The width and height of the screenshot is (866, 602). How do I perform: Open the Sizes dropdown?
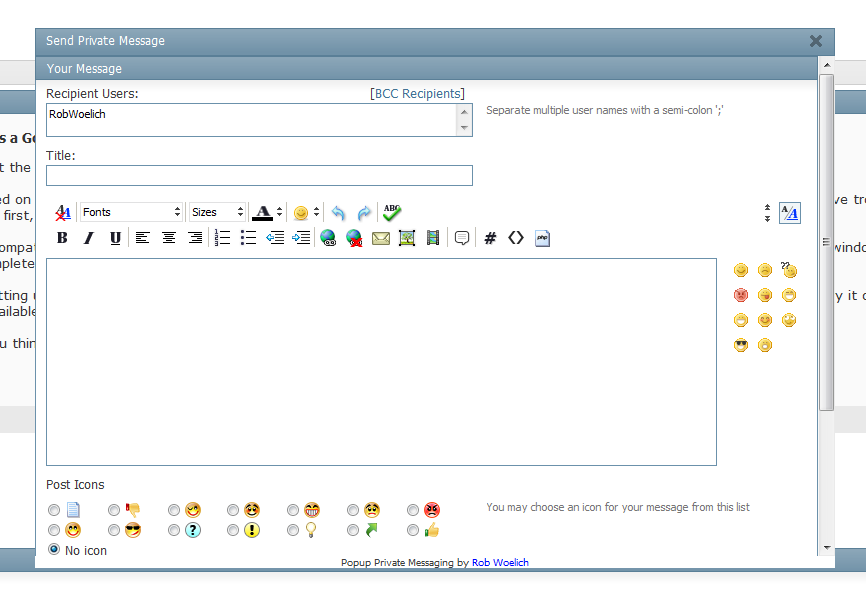tap(218, 212)
